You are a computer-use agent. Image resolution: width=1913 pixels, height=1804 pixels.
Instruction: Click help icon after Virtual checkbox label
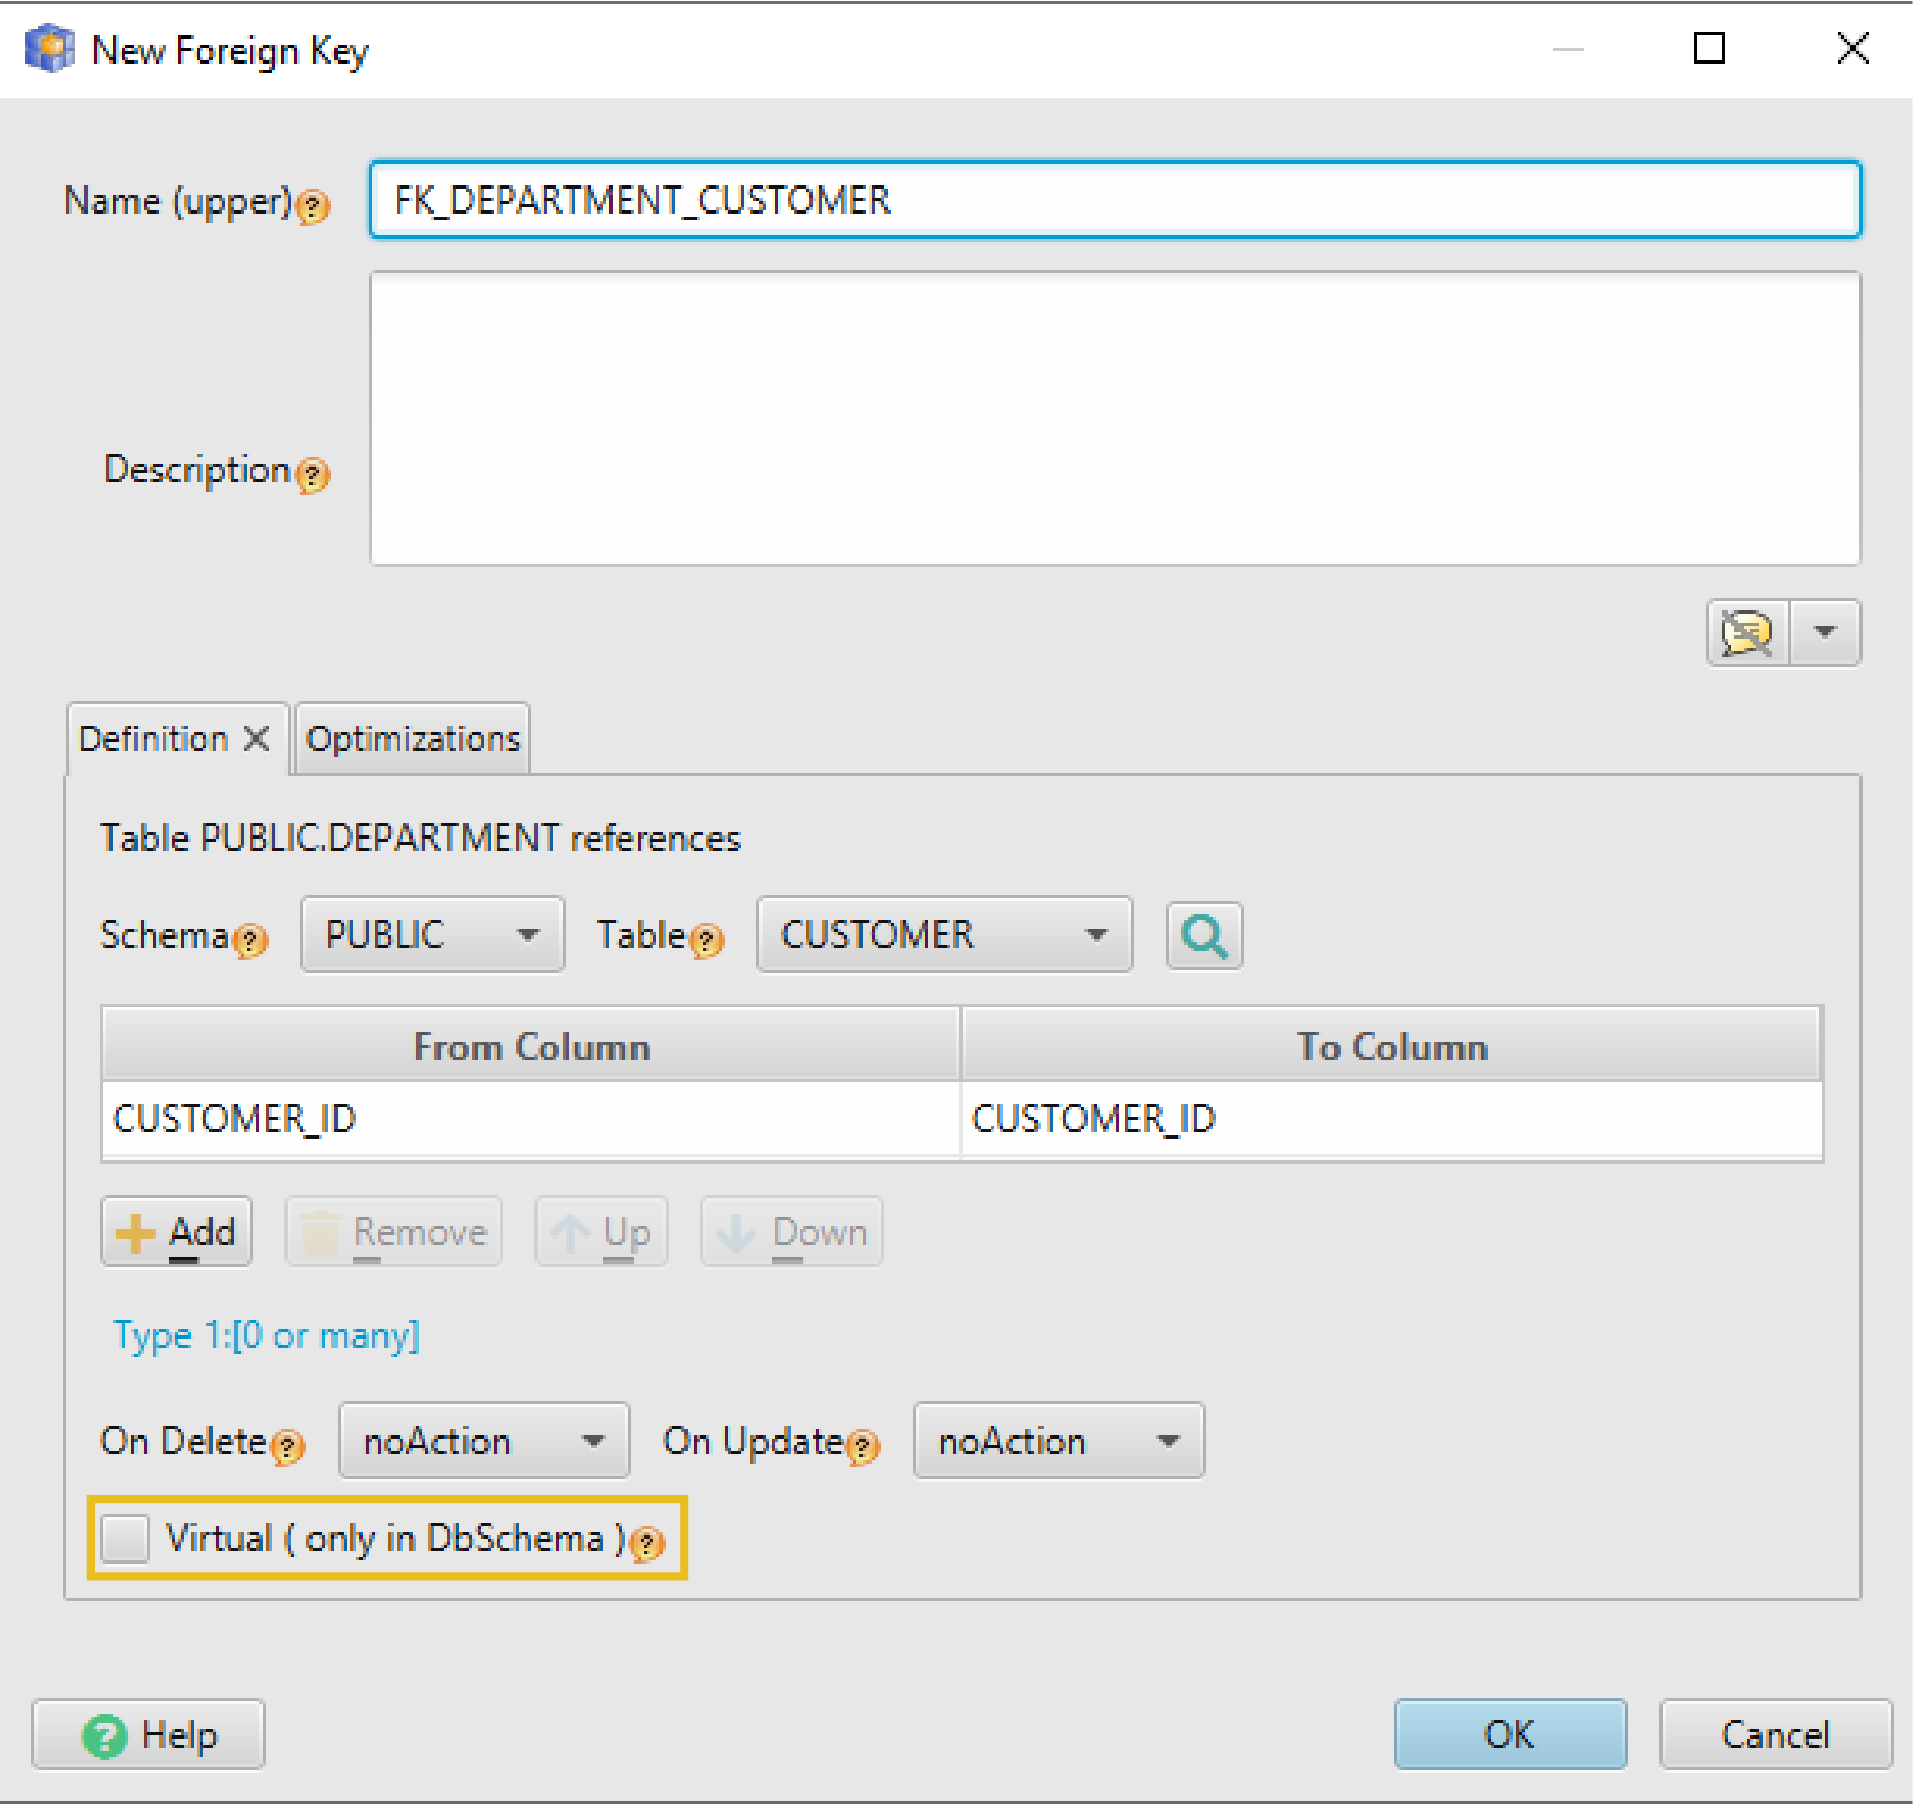coord(648,1543)
